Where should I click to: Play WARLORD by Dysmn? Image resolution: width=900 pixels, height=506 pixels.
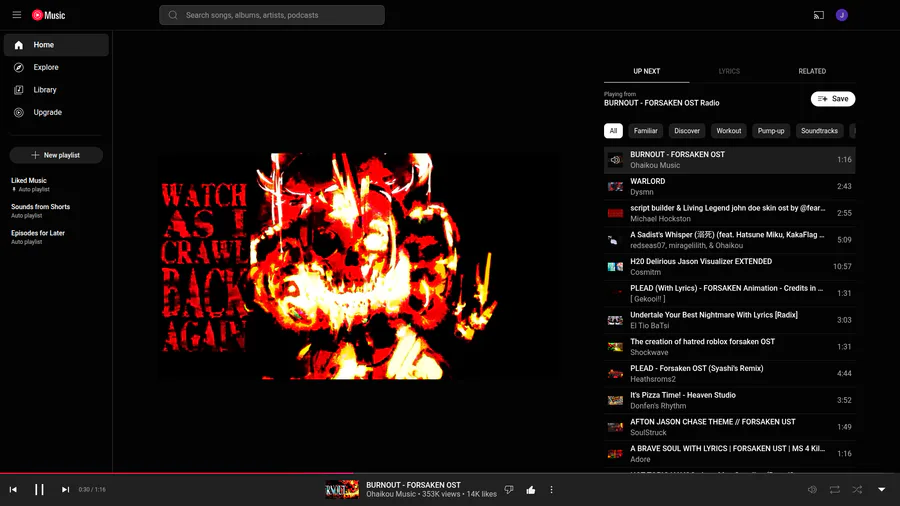click(x=730, y=186)
